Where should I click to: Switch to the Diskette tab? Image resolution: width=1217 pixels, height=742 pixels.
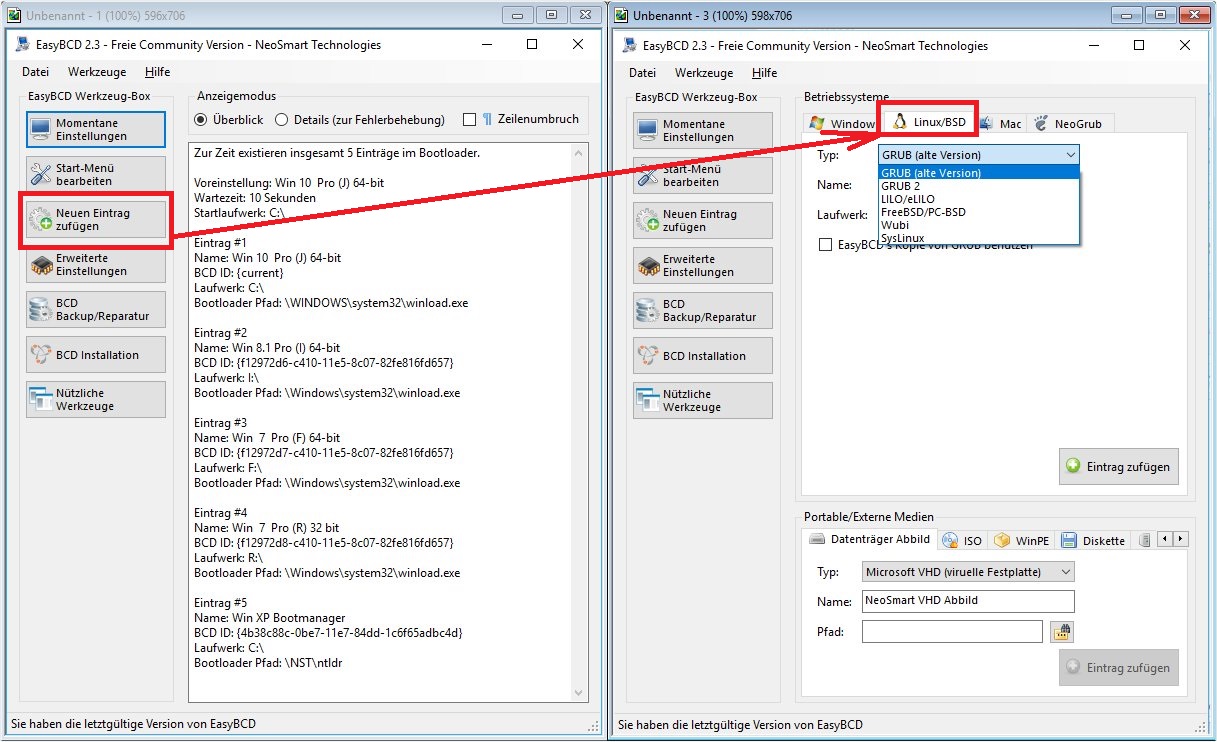1094,540
